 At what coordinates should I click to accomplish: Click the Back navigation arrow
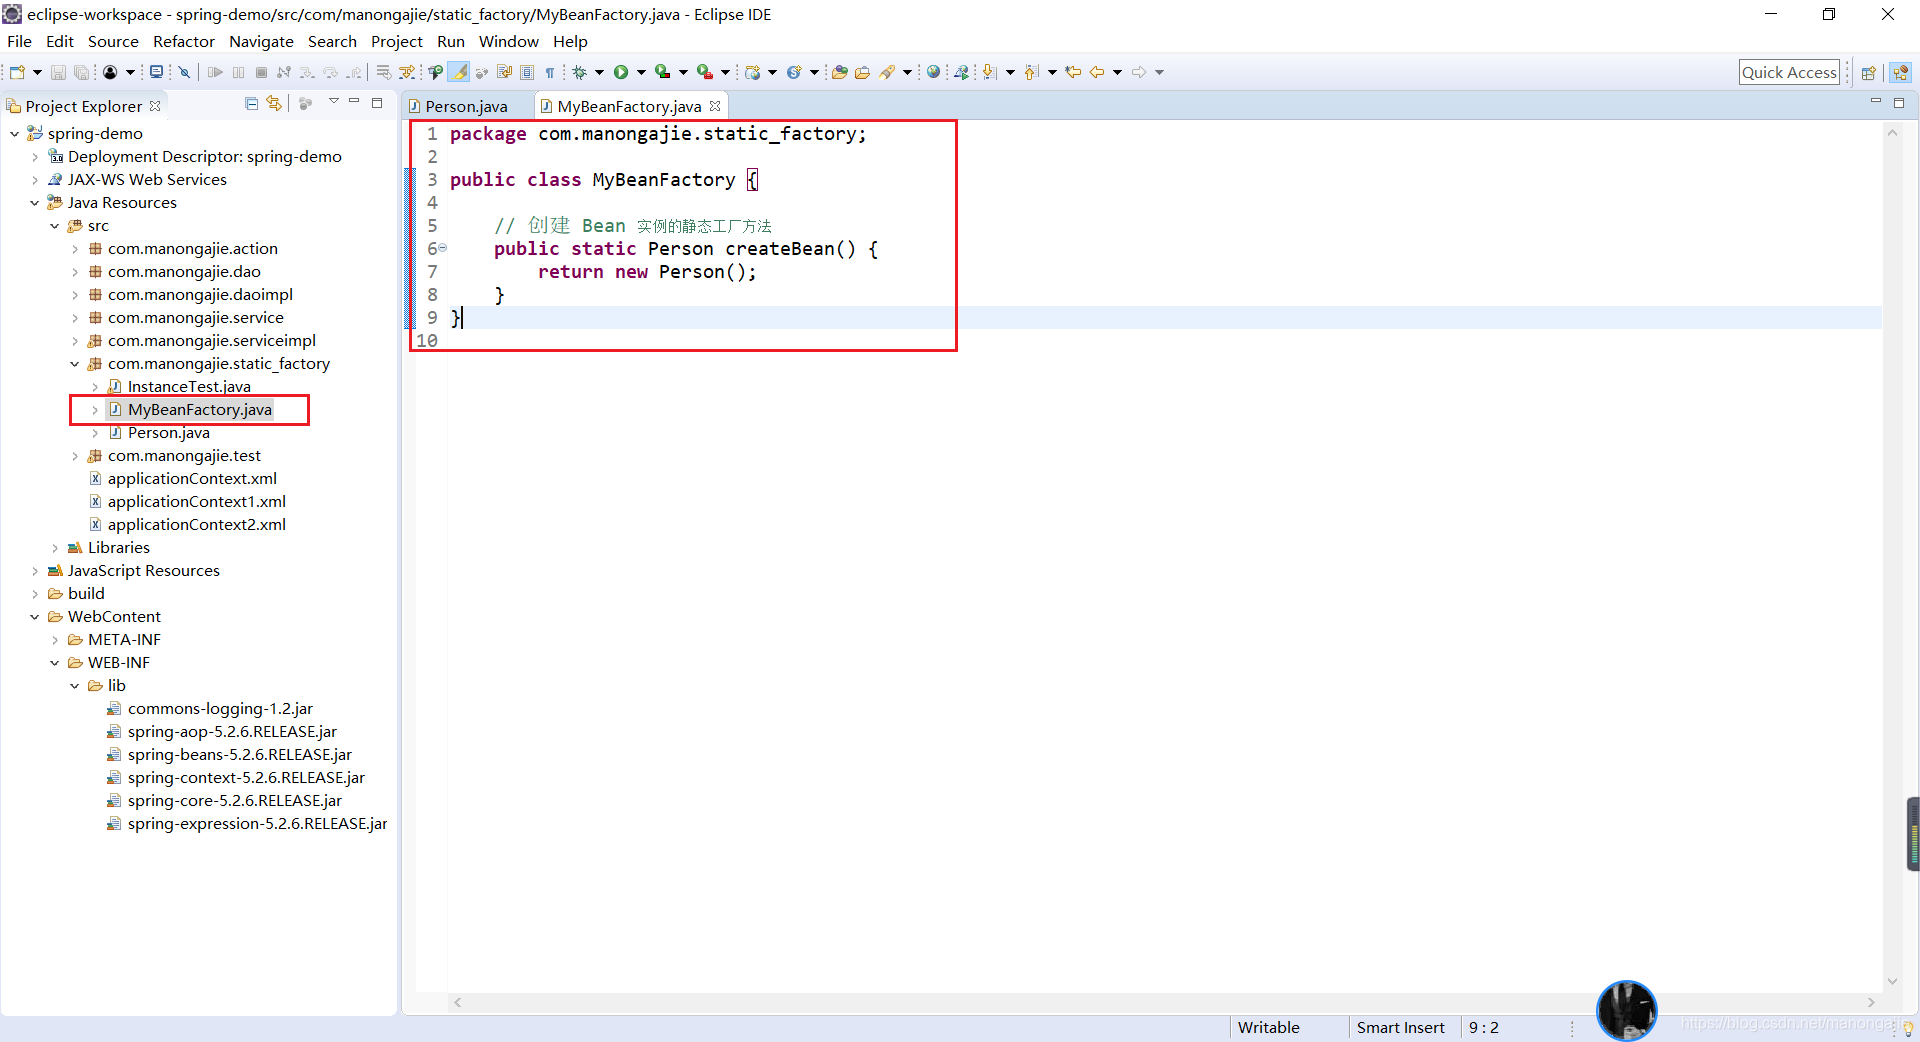pyautogui.click(x=1097, y=72)
